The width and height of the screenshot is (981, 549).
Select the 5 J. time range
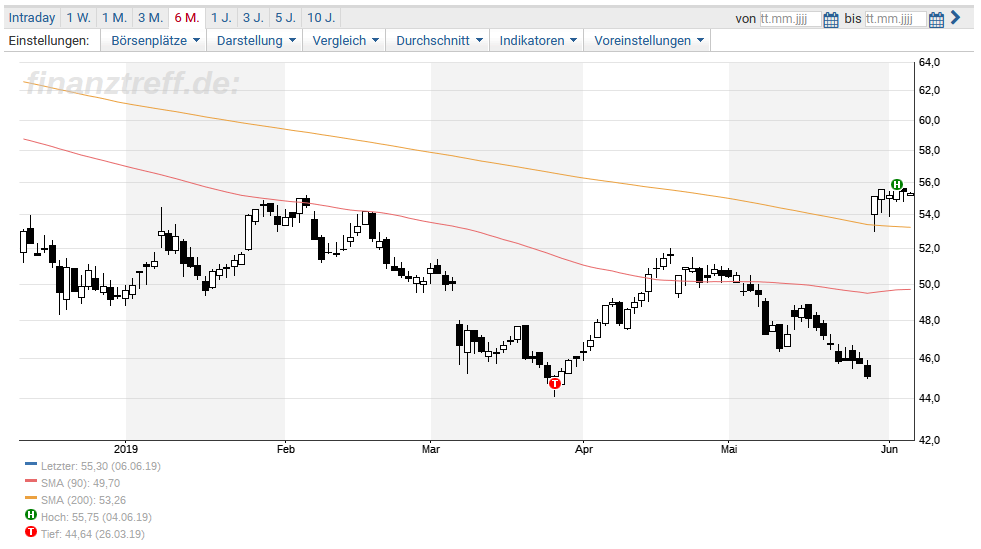285,18
